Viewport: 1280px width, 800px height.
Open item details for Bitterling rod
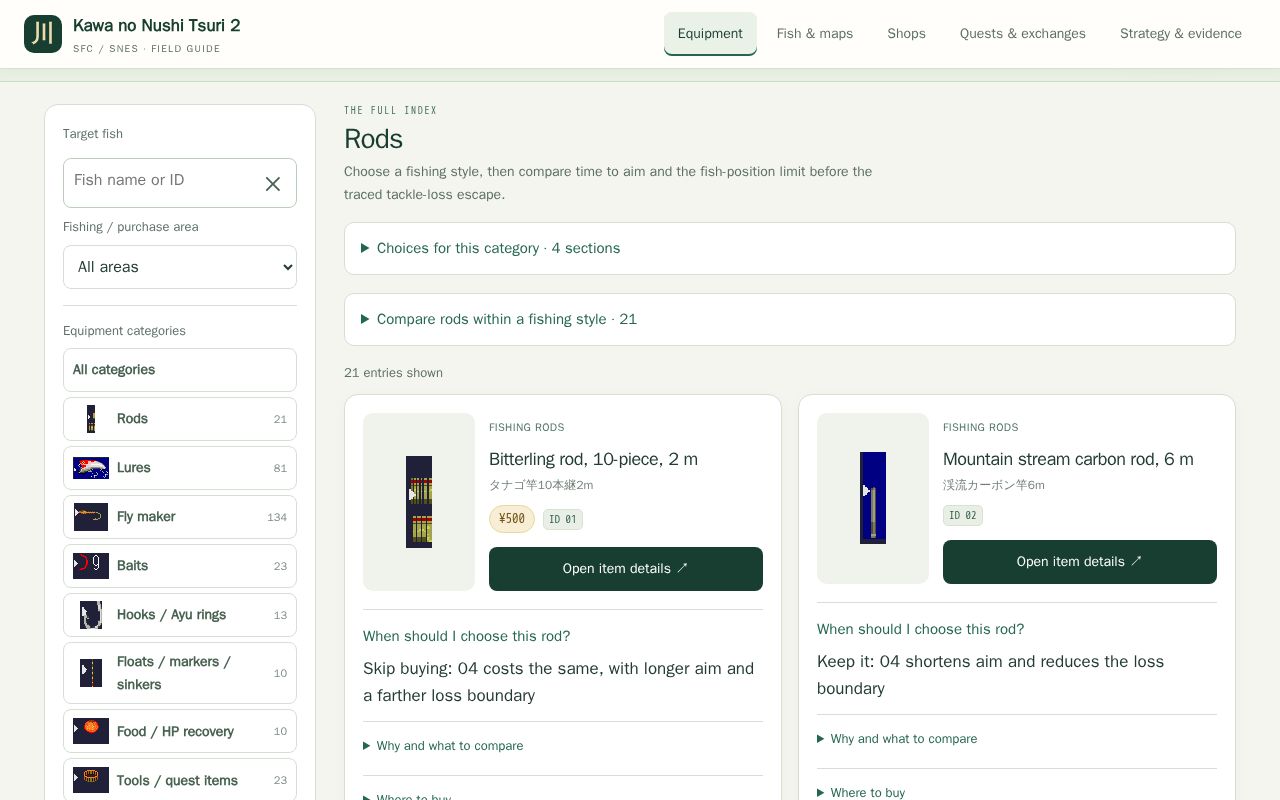tap(626, 569)
